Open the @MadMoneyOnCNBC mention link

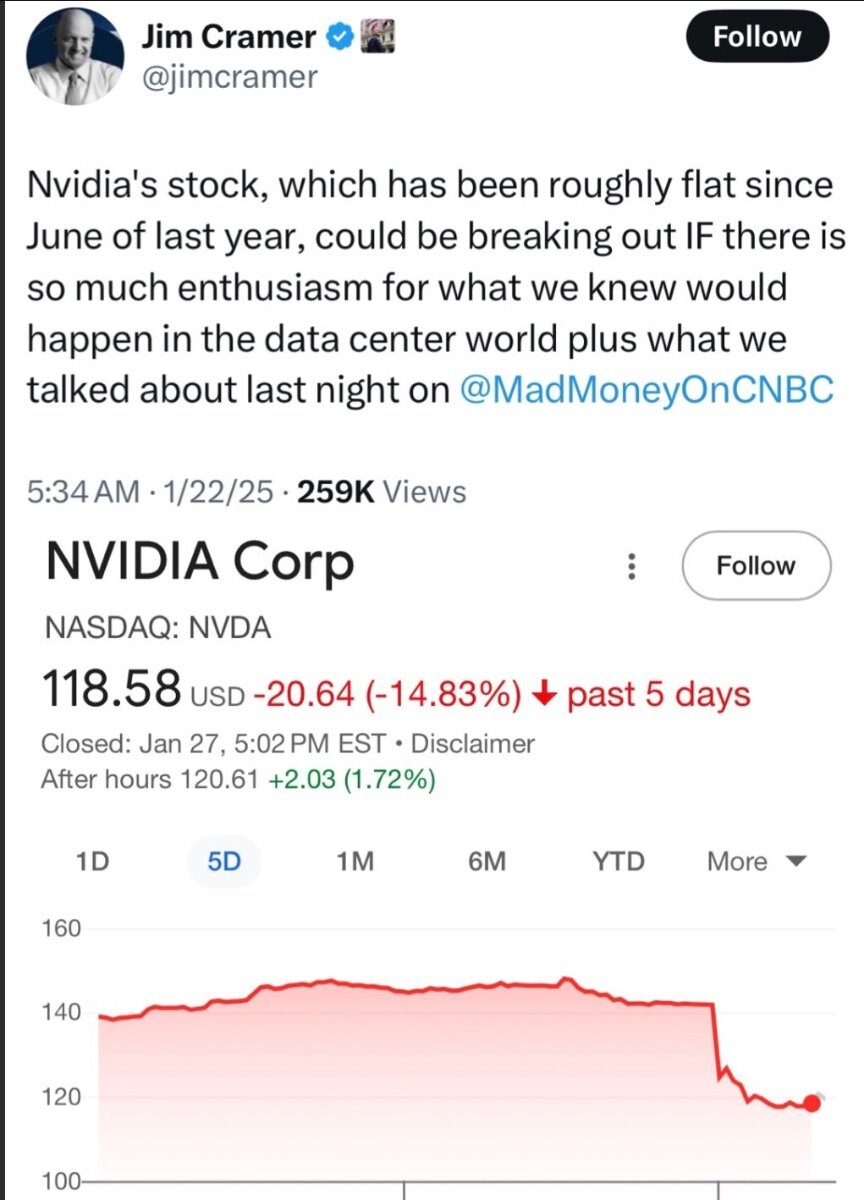point(646,390)
